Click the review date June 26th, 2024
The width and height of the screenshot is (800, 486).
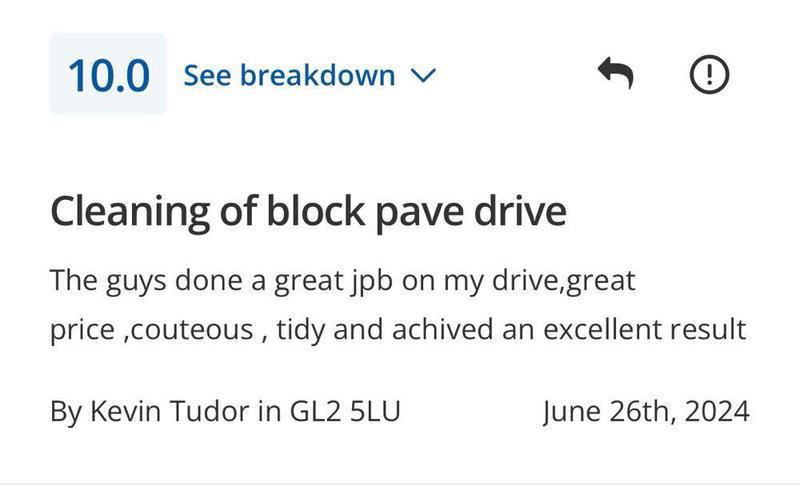pos(646,411)
